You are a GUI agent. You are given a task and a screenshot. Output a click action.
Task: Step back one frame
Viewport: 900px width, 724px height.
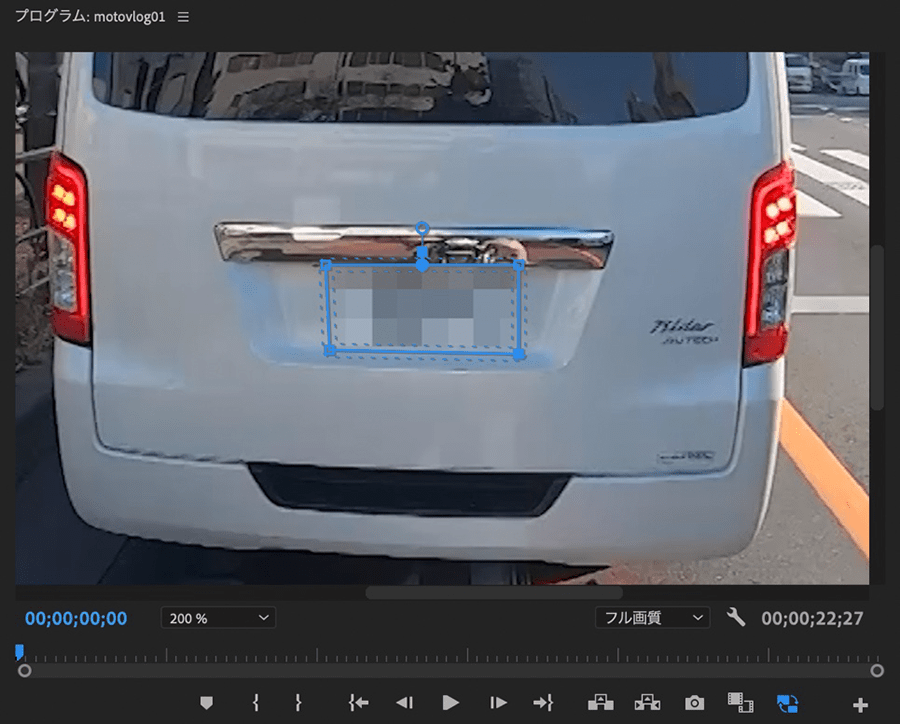coord(404,703)
